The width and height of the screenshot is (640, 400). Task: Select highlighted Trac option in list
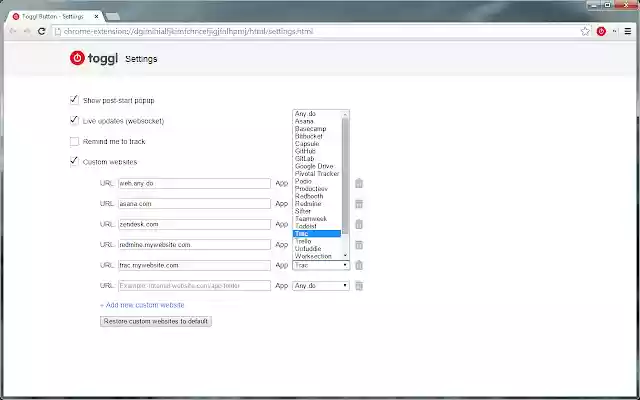click(317, 233)
